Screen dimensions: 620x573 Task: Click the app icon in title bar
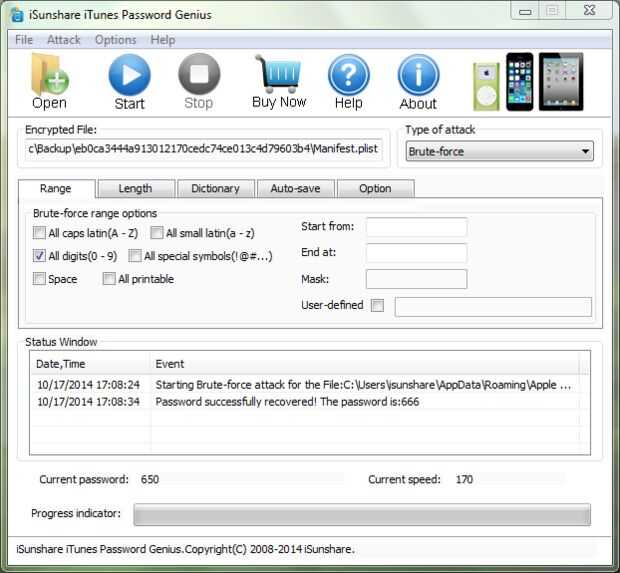[17, 15]
